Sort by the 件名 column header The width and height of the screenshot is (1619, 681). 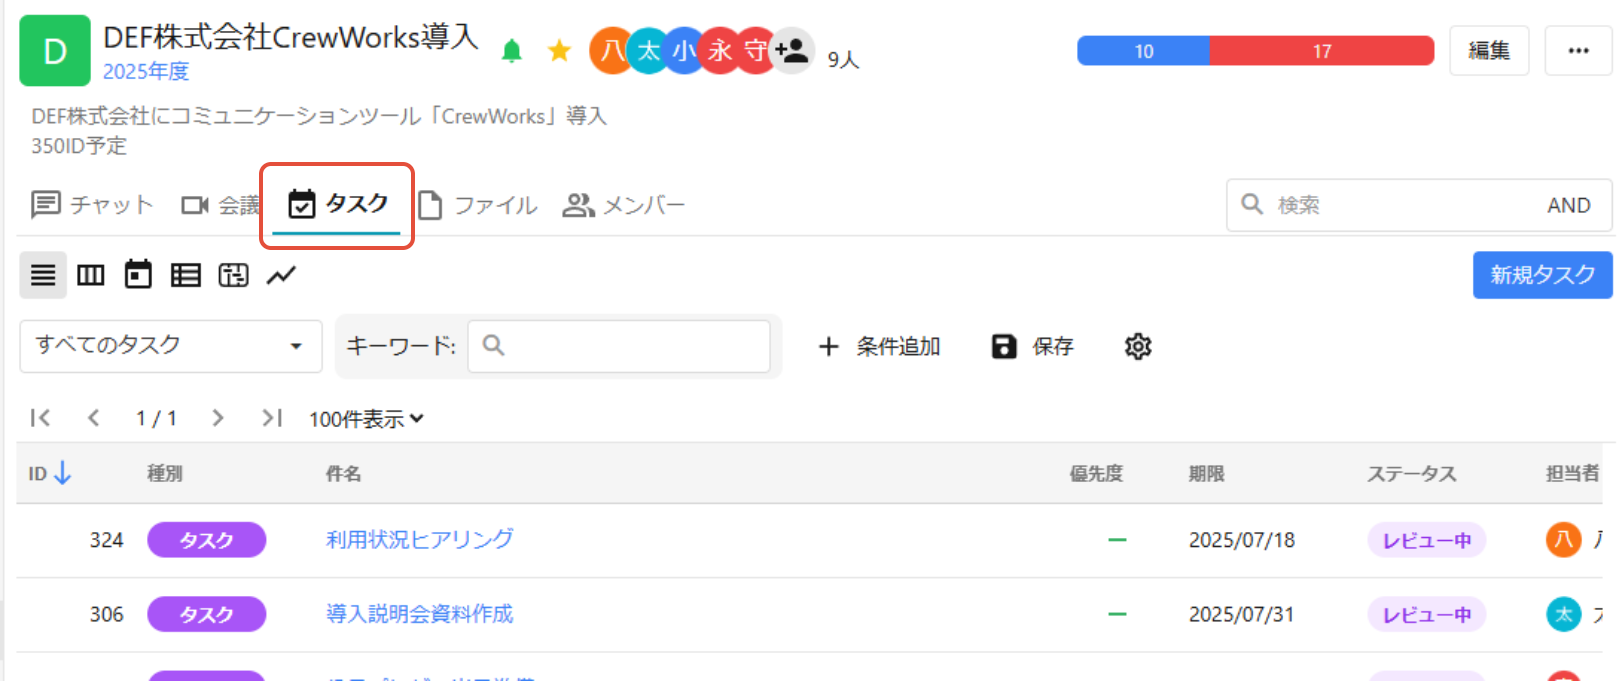point(343,474)
